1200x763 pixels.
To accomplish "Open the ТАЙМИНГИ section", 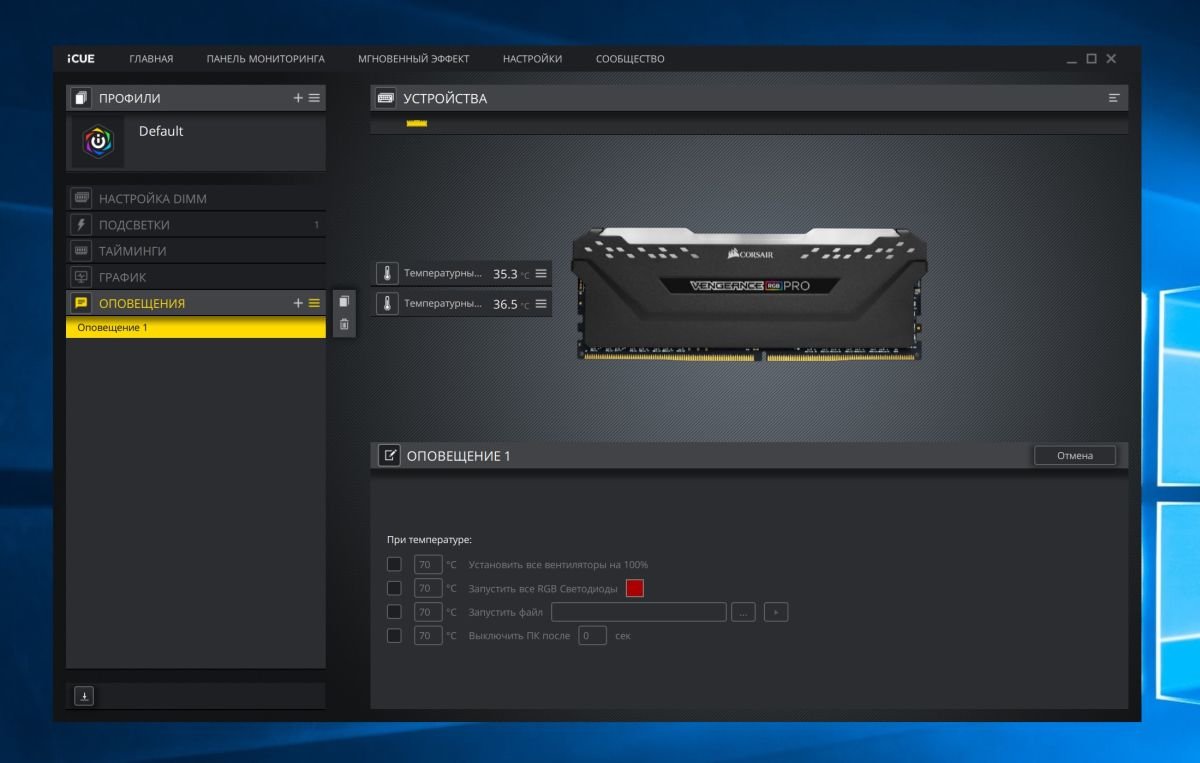I will (196, 250).
